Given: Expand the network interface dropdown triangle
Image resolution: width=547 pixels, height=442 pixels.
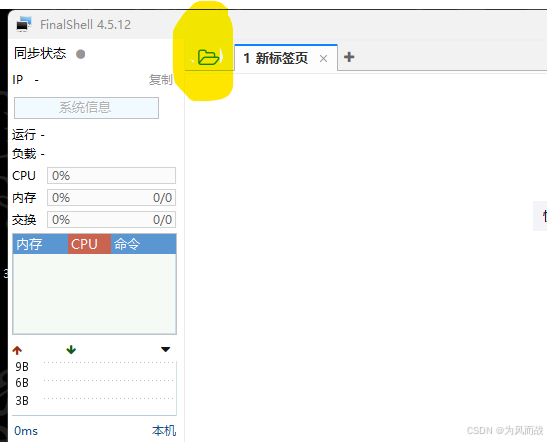Looking at the screenshot, I should click(x=165, y=349).
